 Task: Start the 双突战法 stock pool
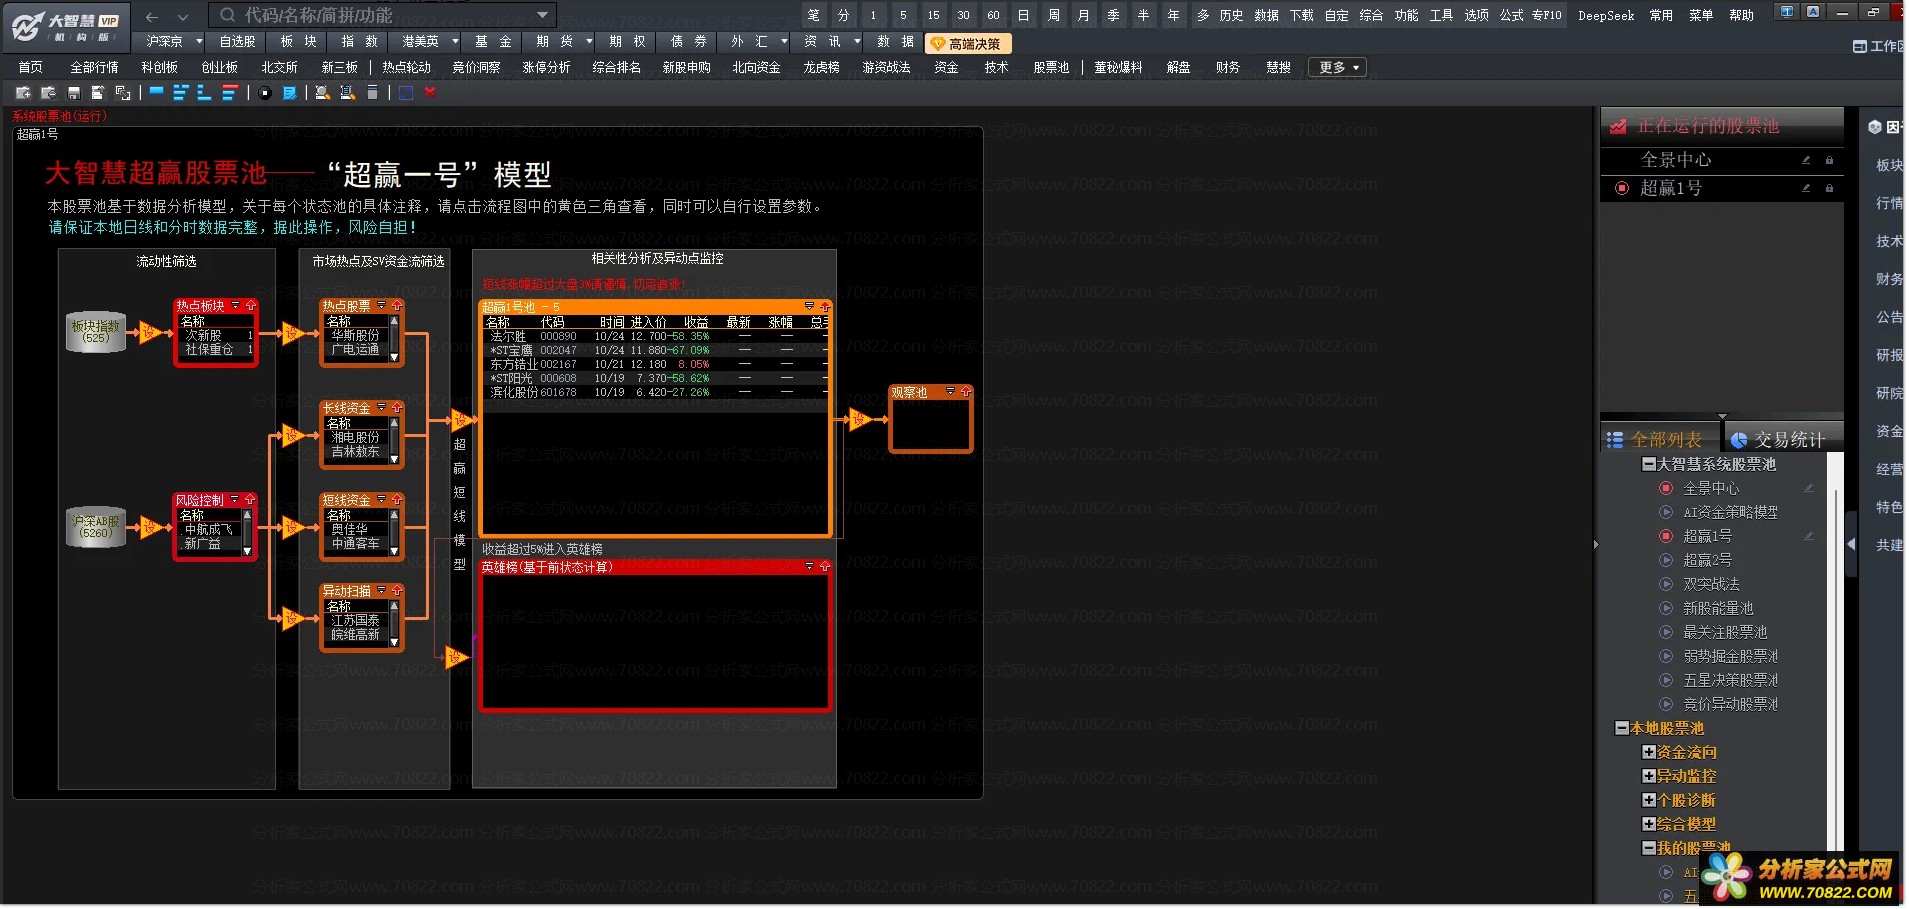pyautogui.click(x=1666, y=584)
